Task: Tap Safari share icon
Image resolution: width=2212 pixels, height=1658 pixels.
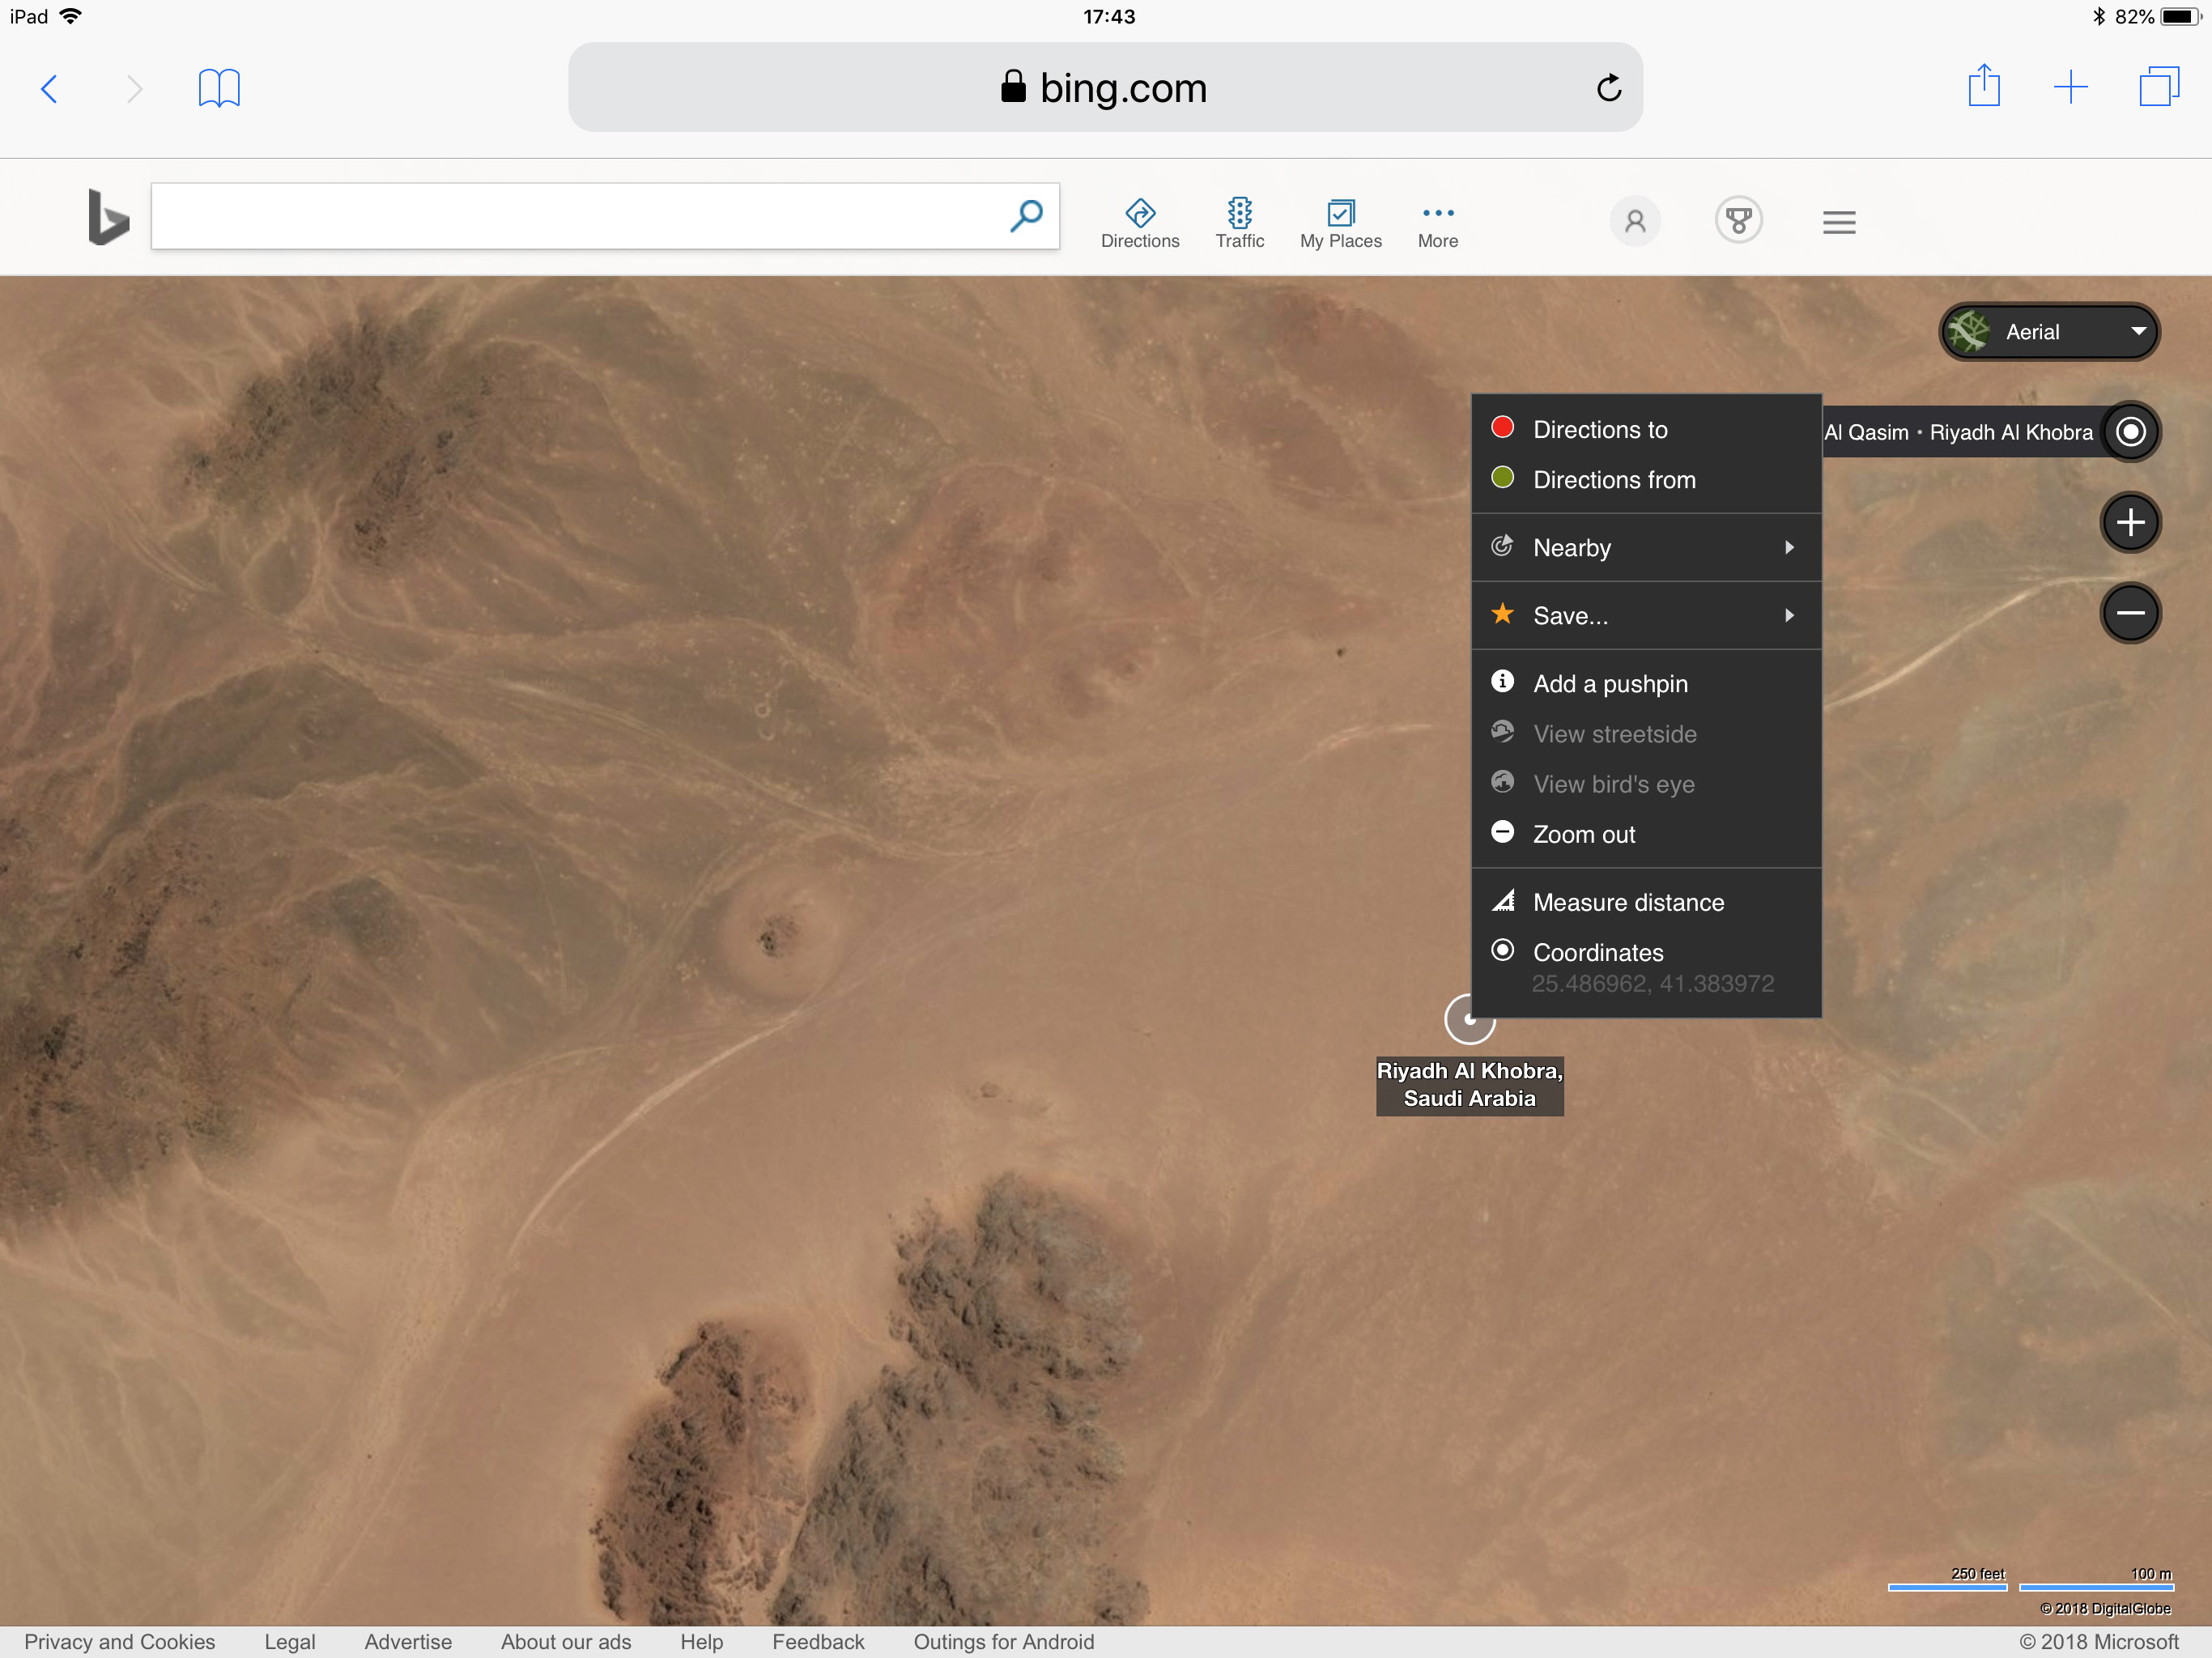Action: coord(1983,87)
